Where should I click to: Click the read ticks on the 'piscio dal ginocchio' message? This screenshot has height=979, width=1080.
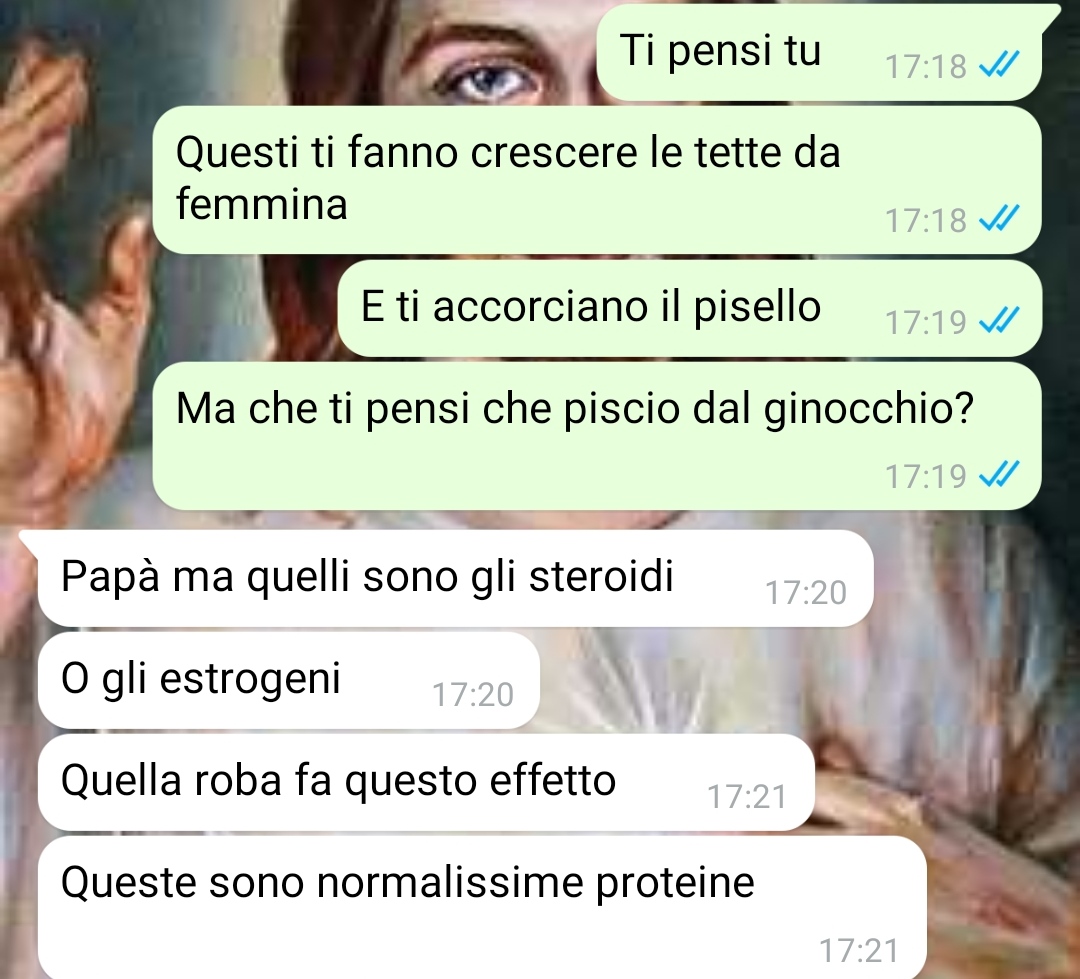coord(999,475)
